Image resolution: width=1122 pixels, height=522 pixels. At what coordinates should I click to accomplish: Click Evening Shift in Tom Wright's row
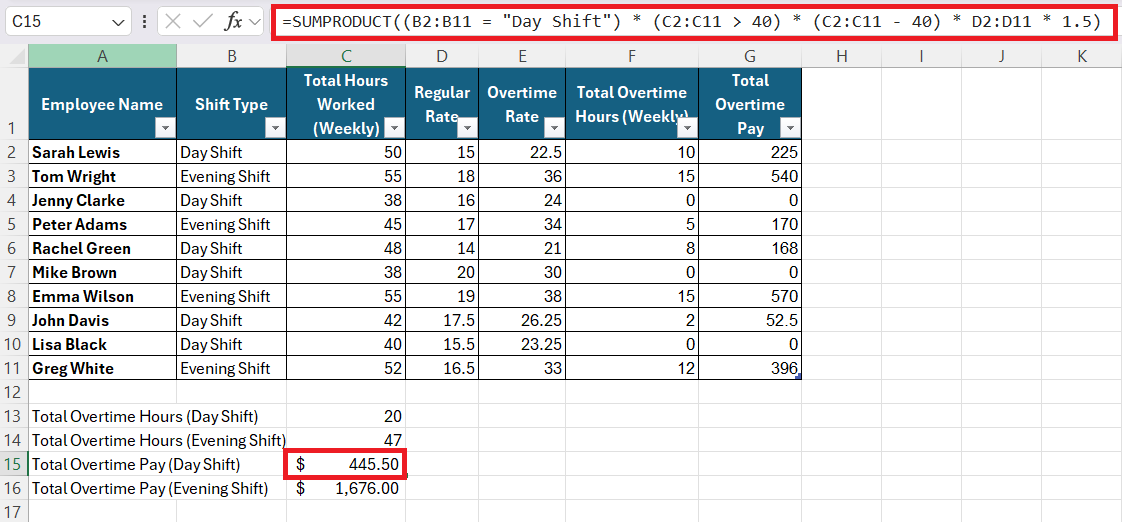(232, 176)
